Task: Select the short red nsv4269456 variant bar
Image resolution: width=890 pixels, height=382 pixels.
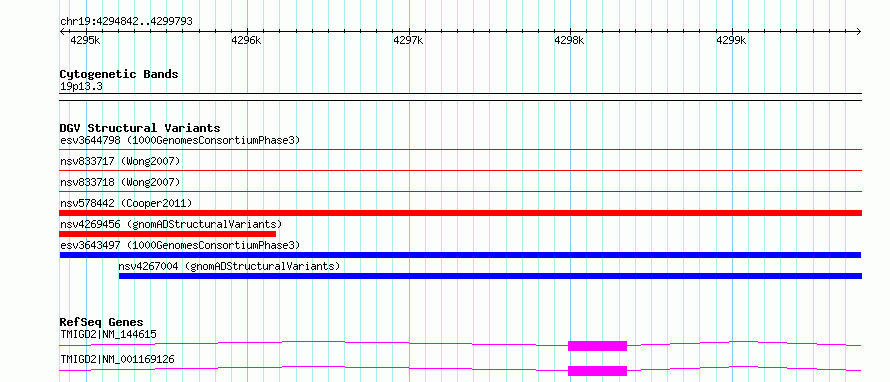Action: [167, 234]
